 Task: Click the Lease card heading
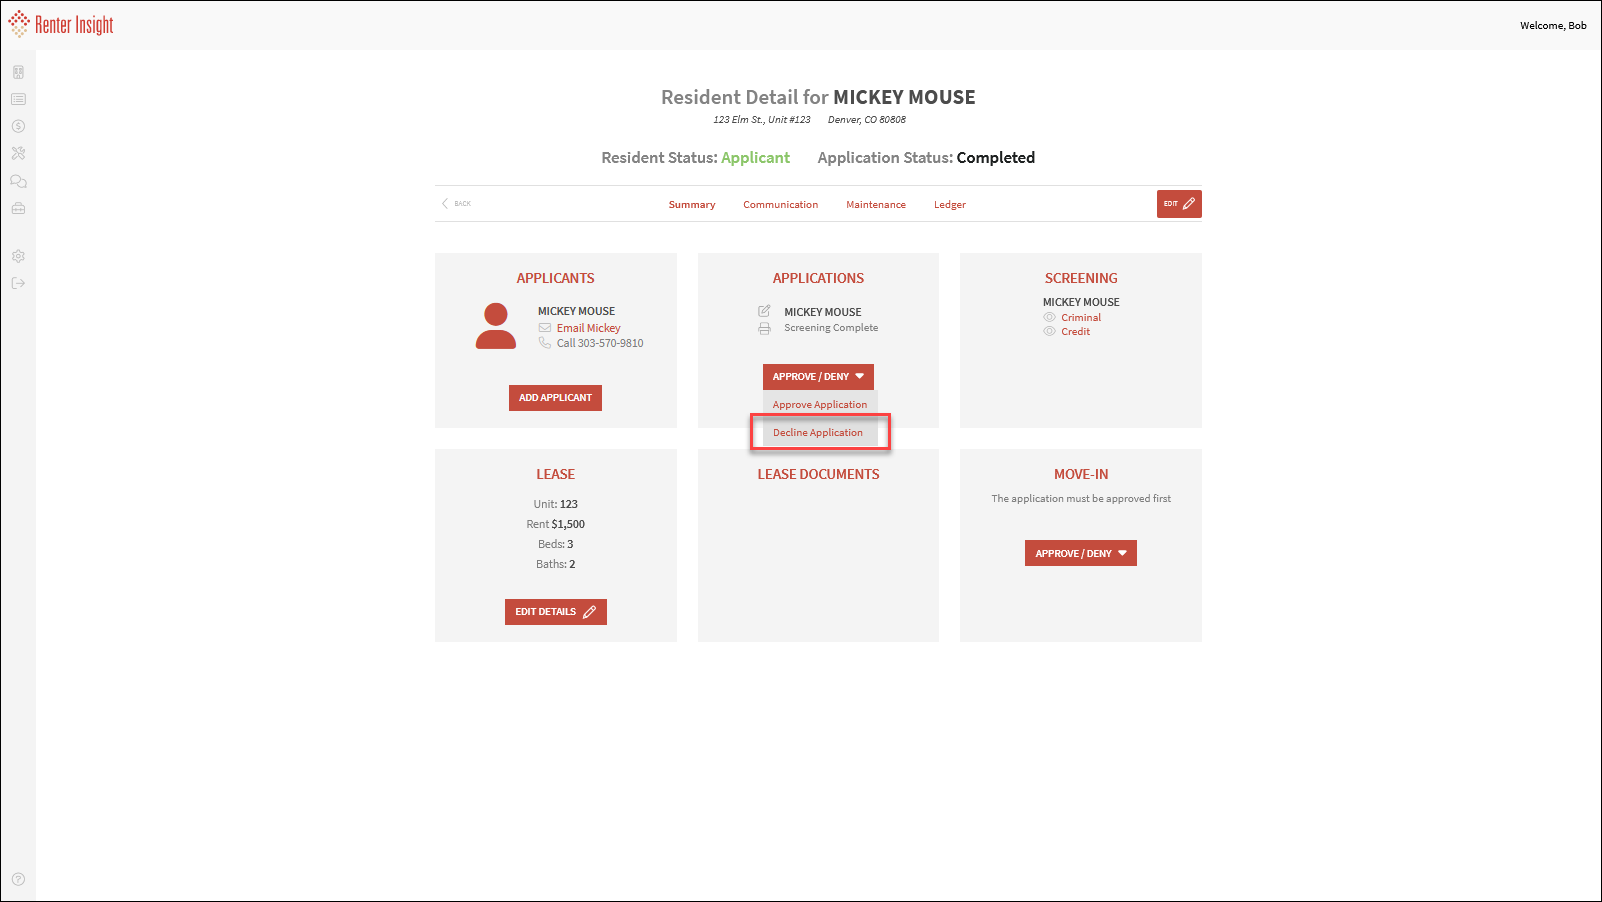(555, 474)
